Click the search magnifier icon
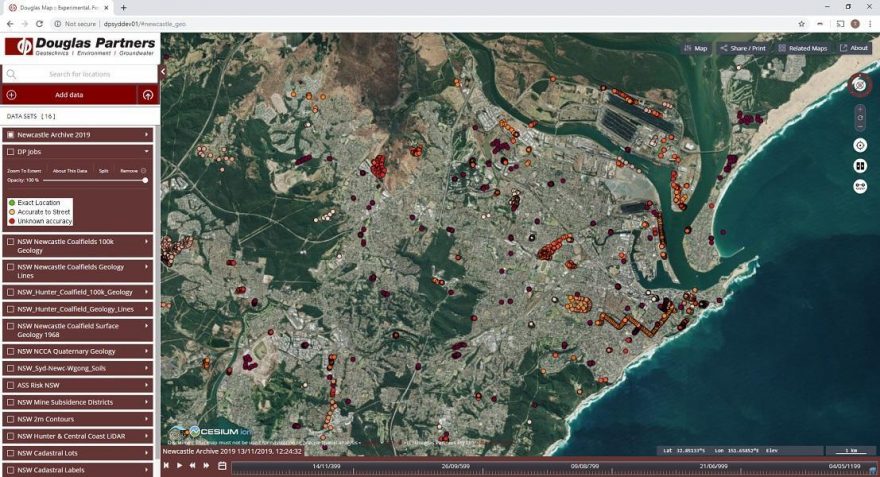The image size is (880, 477). pyautogui.click(x=11, y=74)
